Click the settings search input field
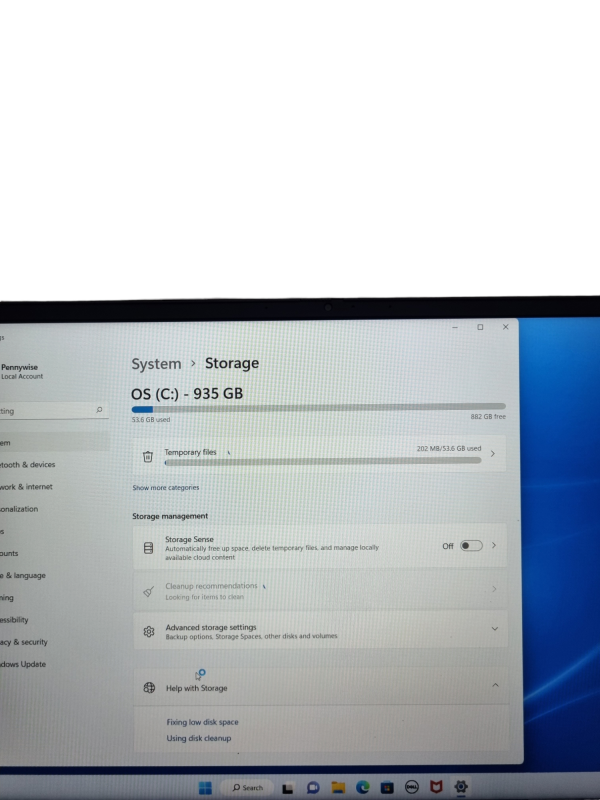This screenshot has height=800, width=600. click(53, 410)
